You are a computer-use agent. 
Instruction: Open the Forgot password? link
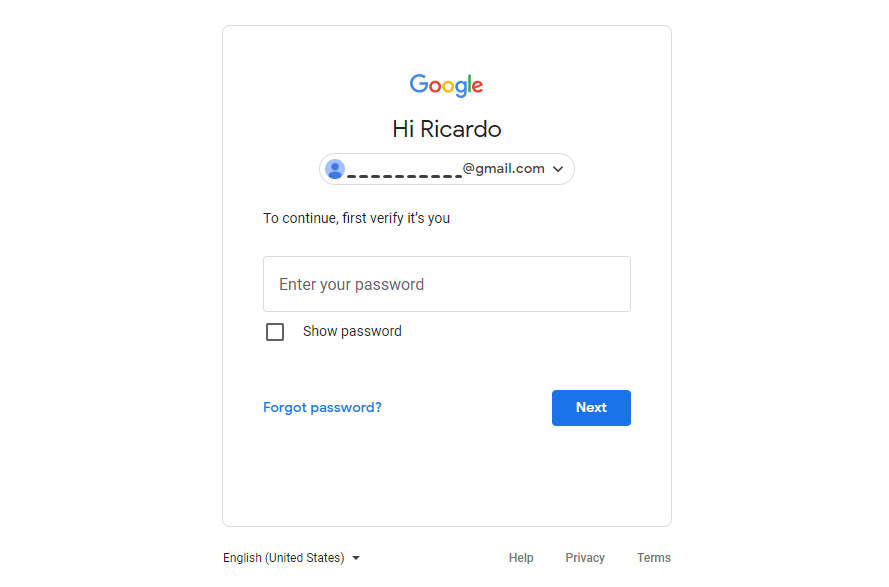[x=322, y=407]
